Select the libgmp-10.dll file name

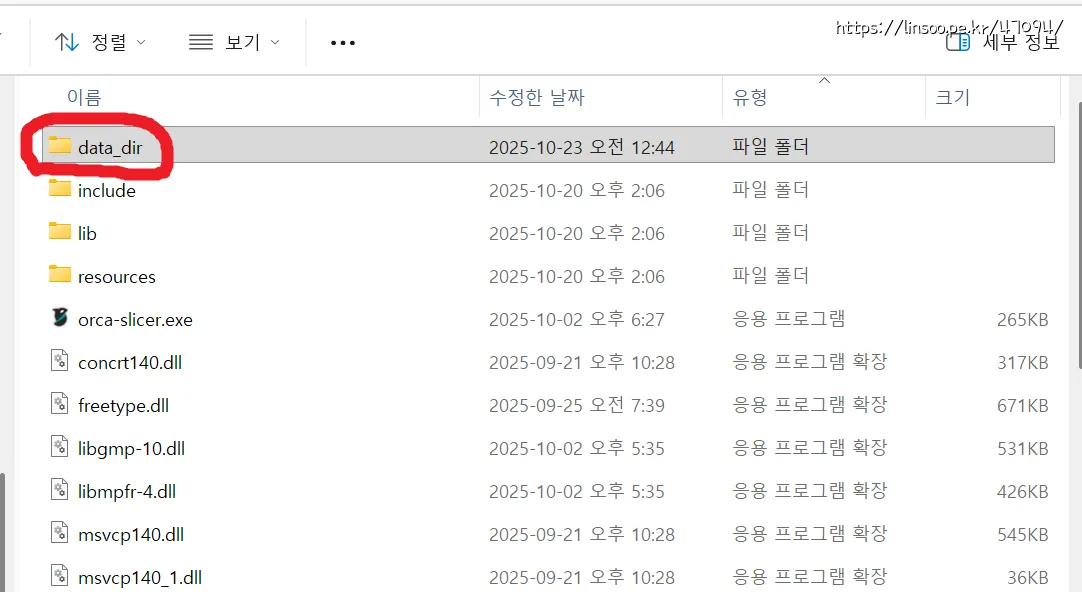[131, 448]
